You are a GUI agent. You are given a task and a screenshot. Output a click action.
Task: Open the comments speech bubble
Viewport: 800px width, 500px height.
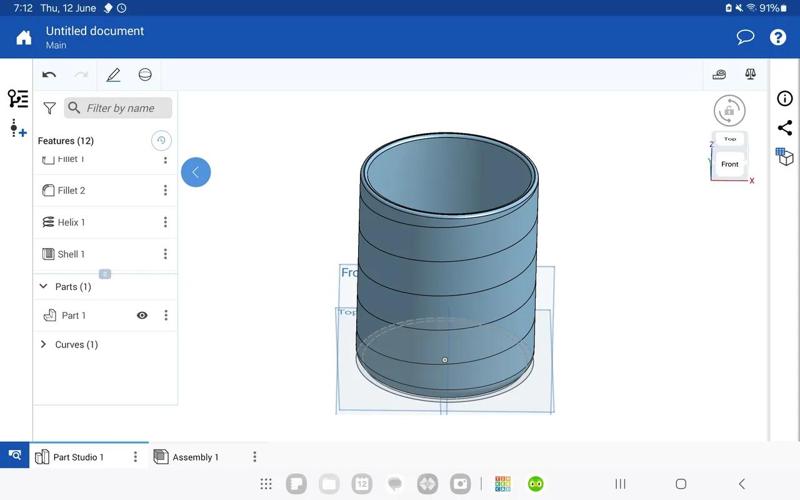tap(745, 37)
